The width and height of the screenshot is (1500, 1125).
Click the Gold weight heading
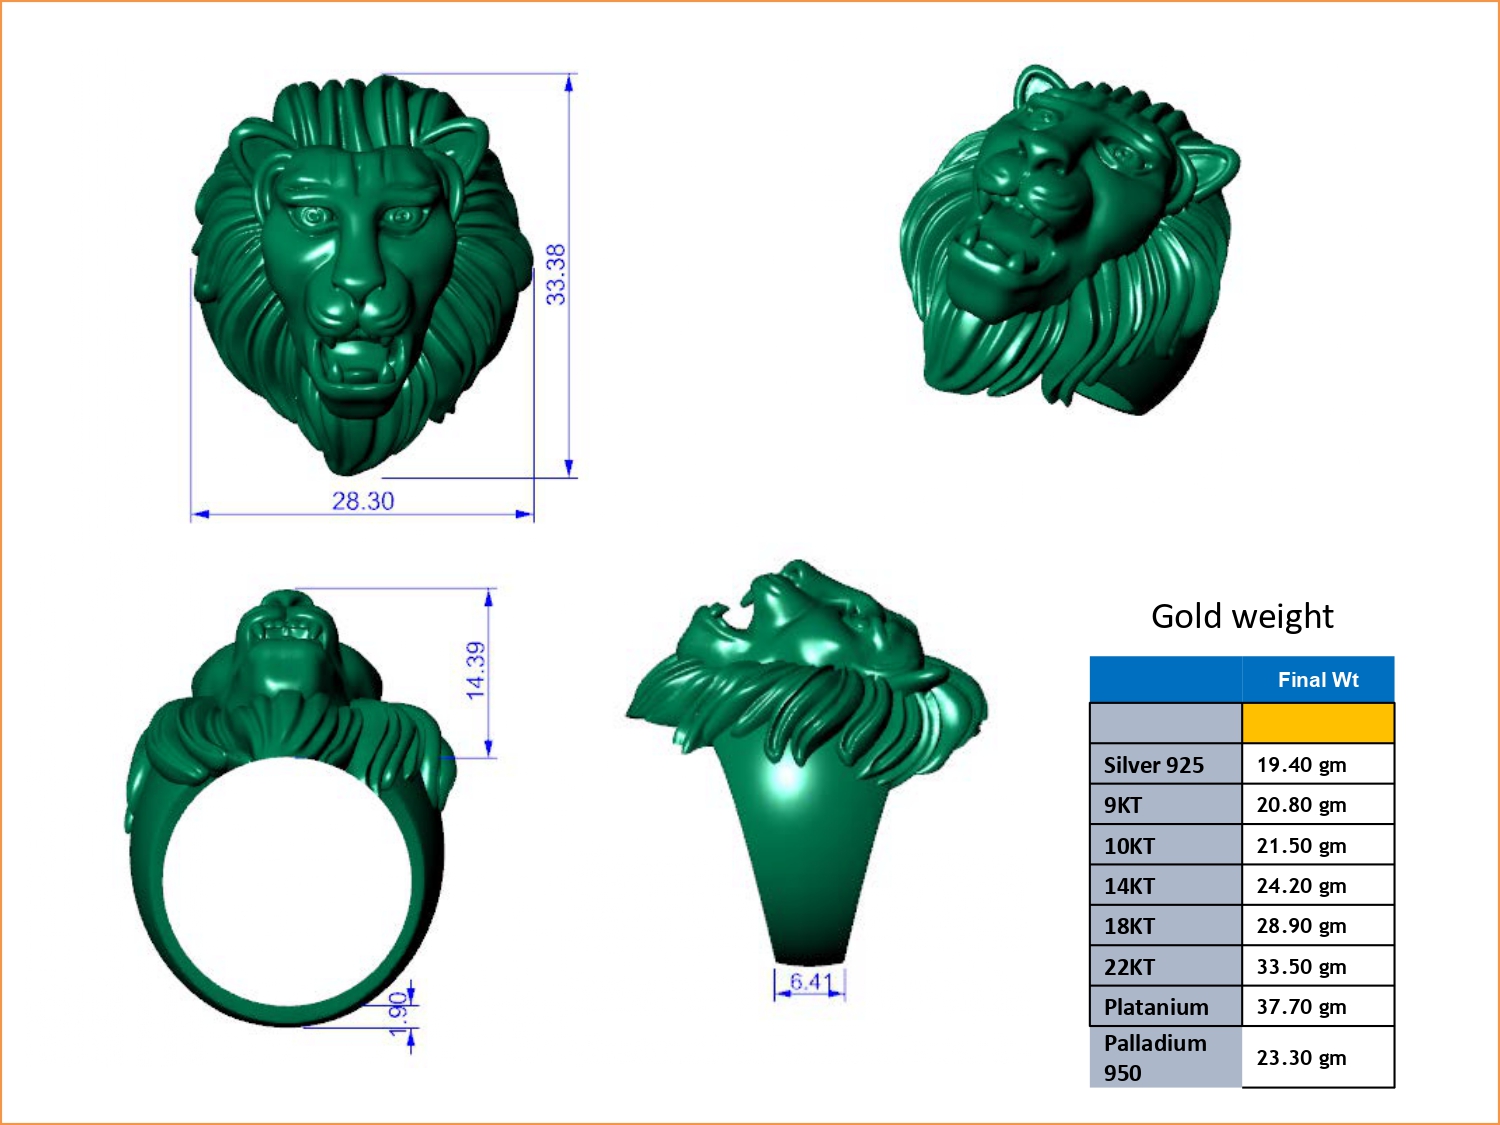1242,616
